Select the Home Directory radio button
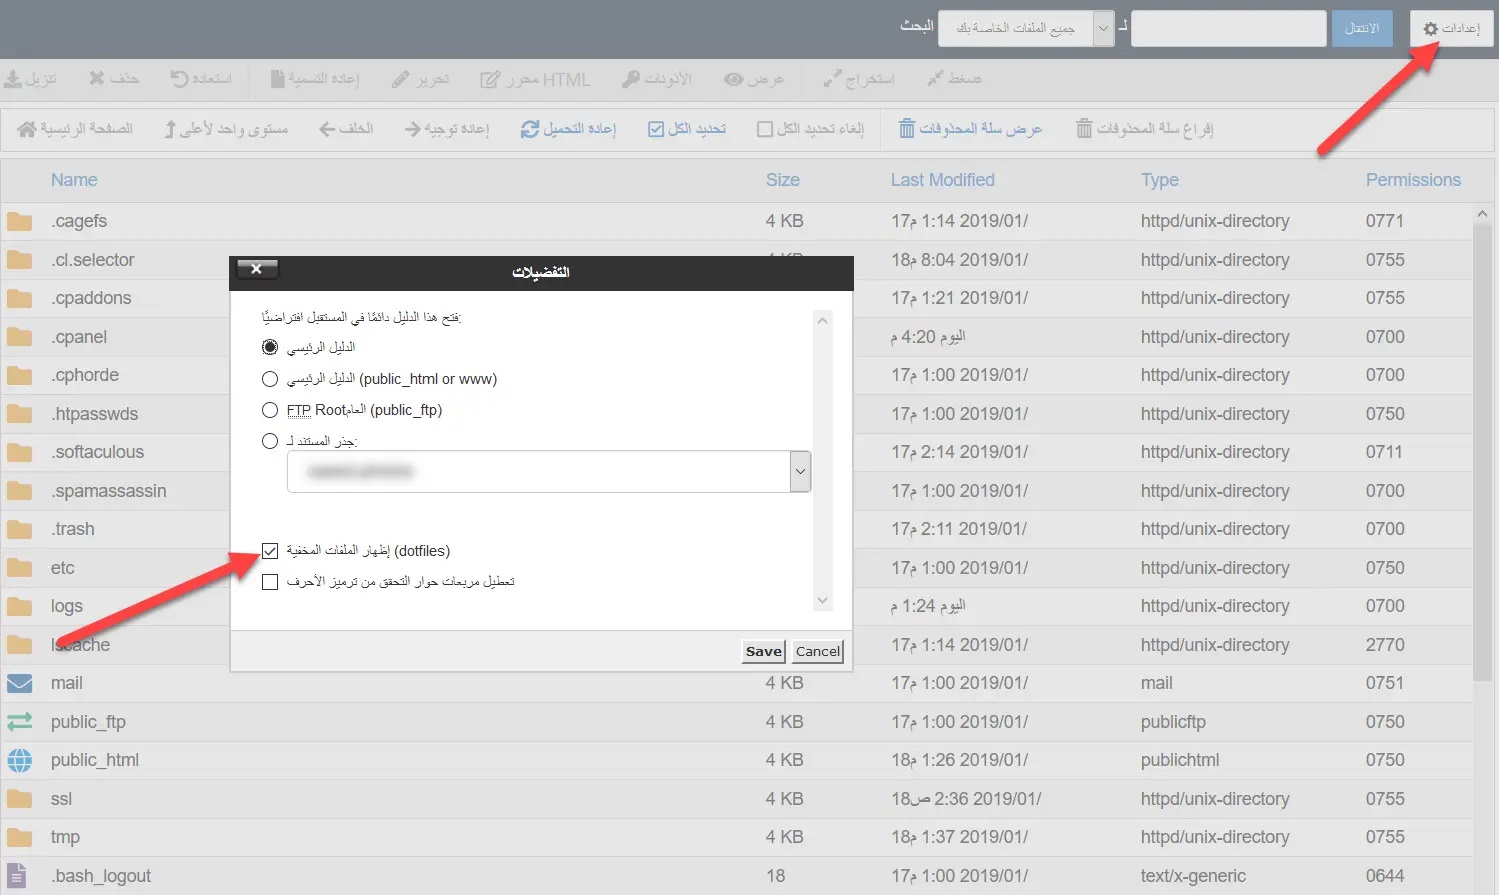This screenshot has width=1499, height=895. (x=269, y=347)
